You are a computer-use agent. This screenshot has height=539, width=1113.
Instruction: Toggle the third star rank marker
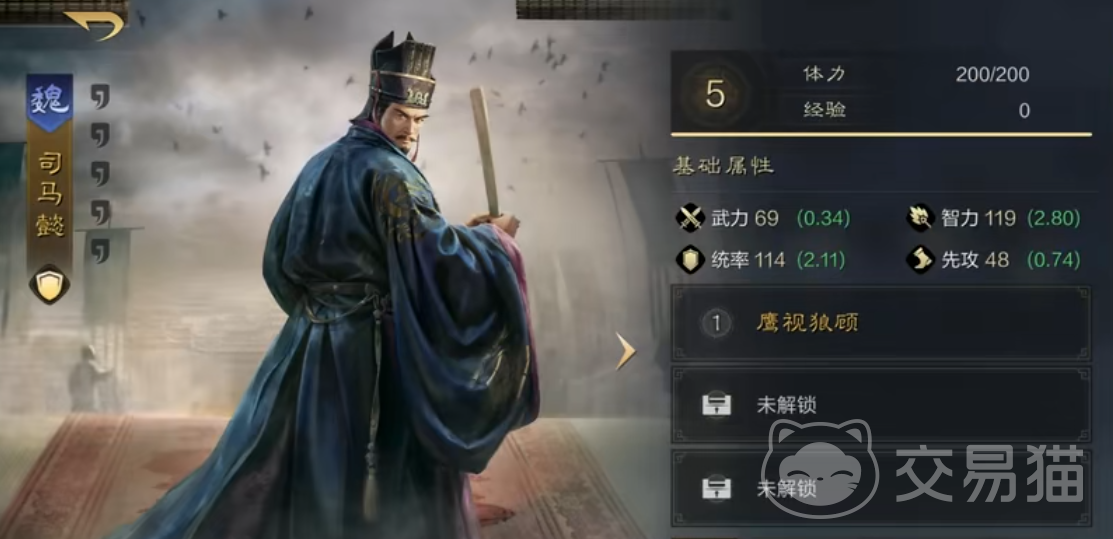tap(101, 173)
